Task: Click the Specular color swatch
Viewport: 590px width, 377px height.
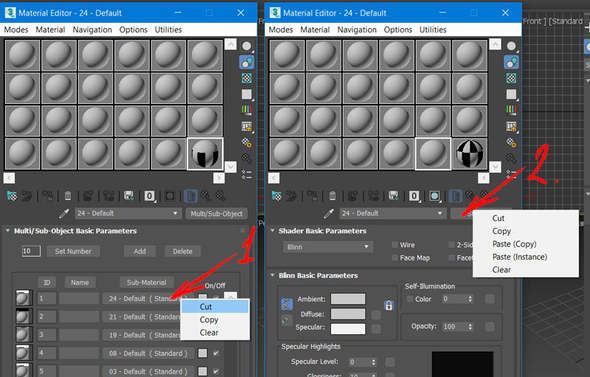Action: pyautogui.click(x=348, y=328)
